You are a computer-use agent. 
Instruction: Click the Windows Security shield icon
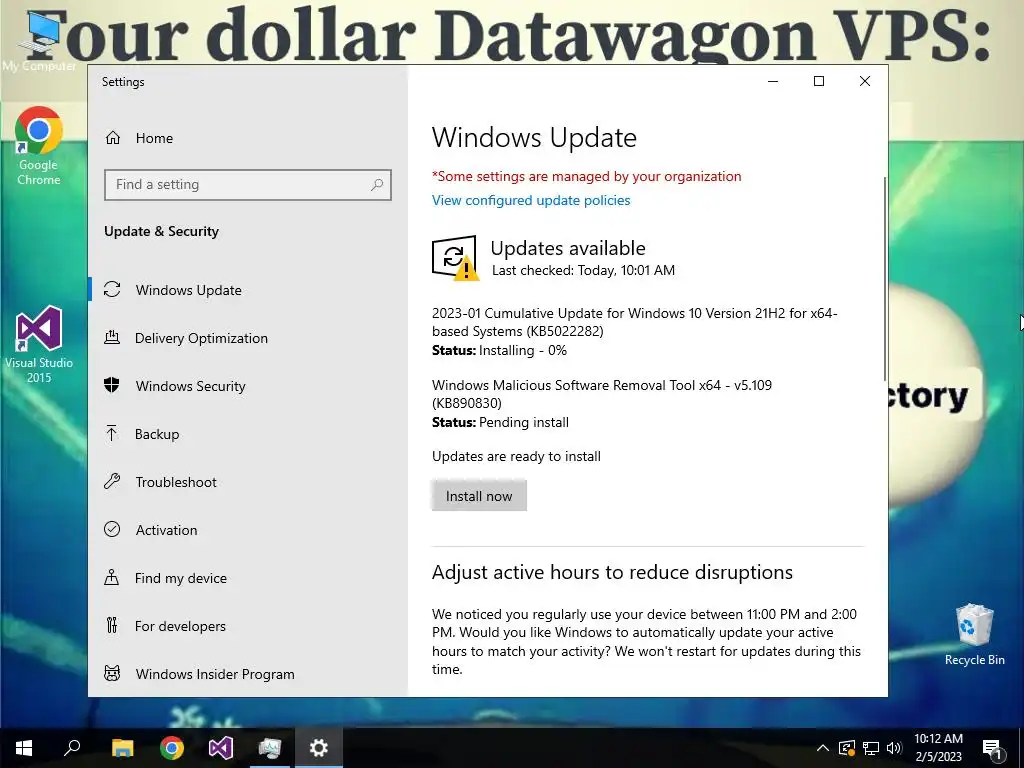point(112,385)
